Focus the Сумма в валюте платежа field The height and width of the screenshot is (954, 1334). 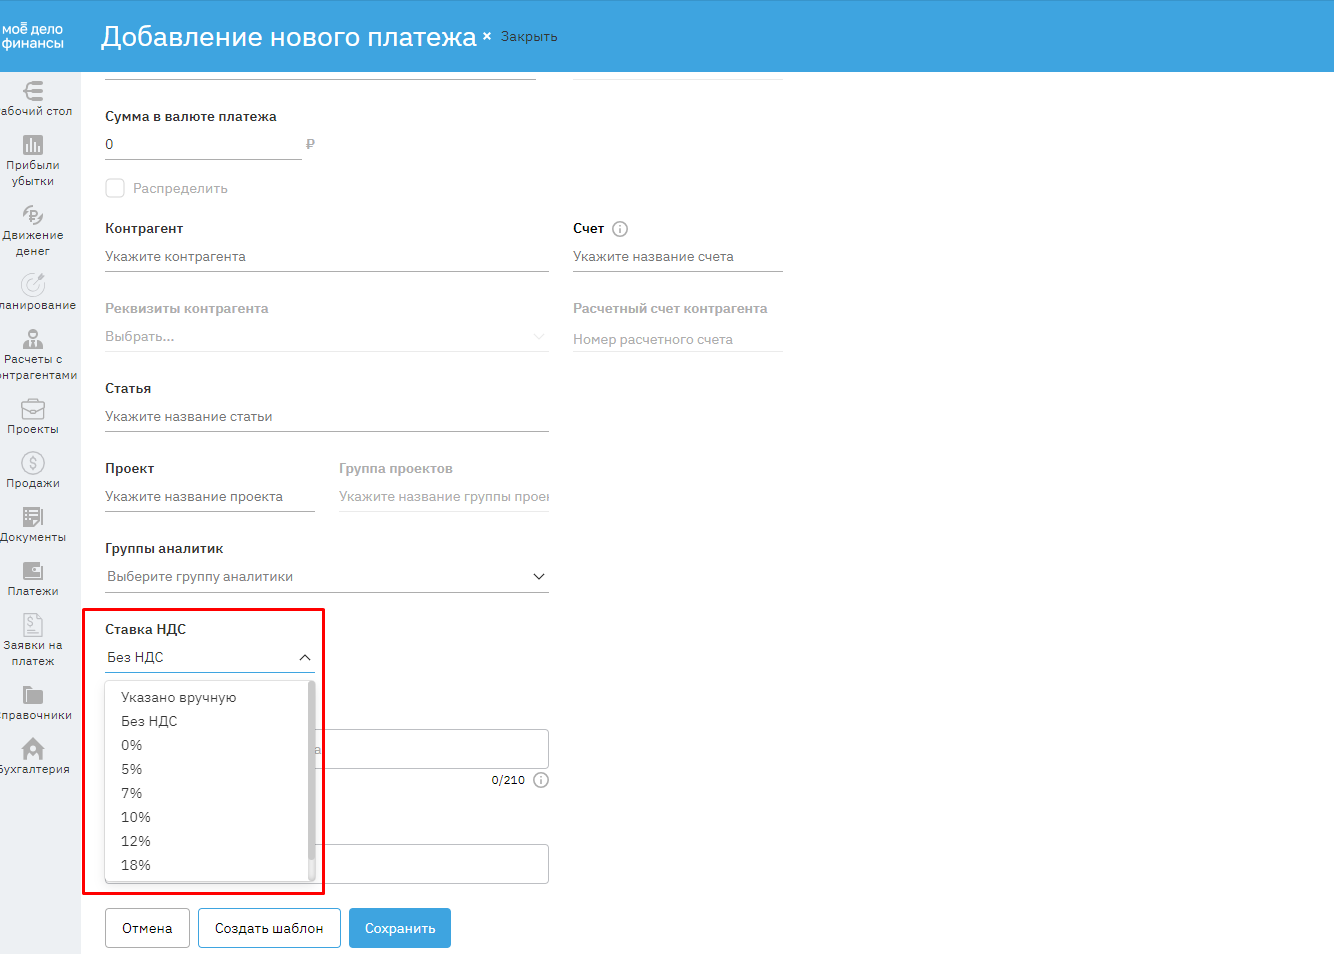point(203,145)
